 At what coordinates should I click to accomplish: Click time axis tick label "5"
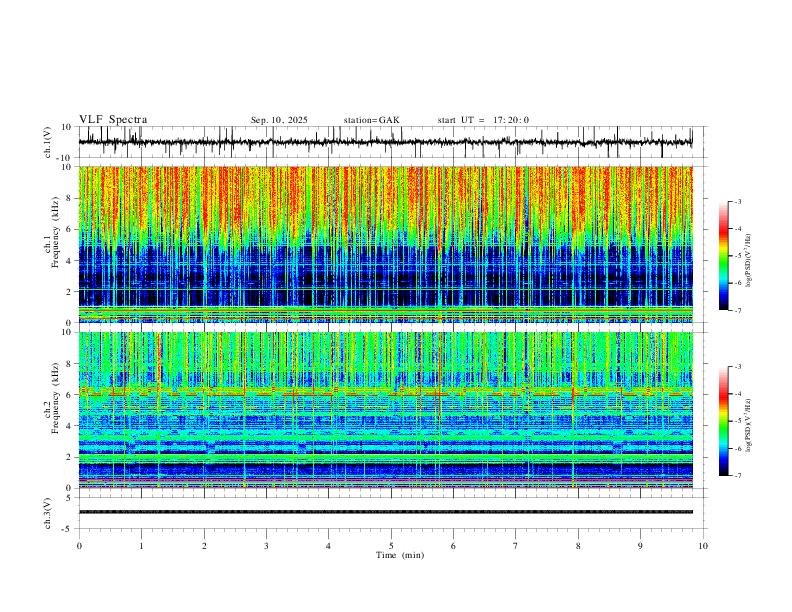pos(391,546)
